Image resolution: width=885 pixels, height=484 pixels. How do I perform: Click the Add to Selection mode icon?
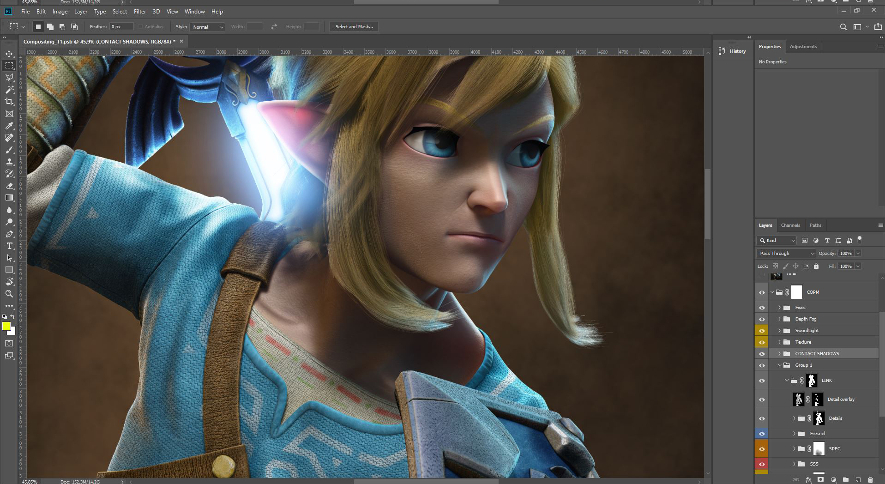[x=50, y=27]
